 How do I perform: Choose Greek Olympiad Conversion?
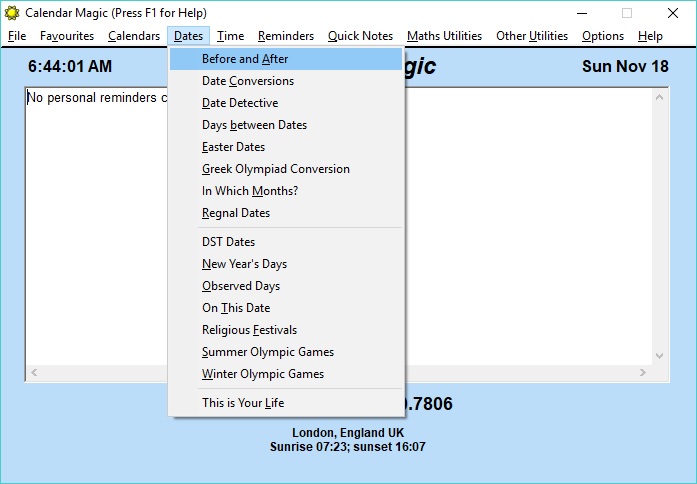pyautogui.click(x=275, y=169)
